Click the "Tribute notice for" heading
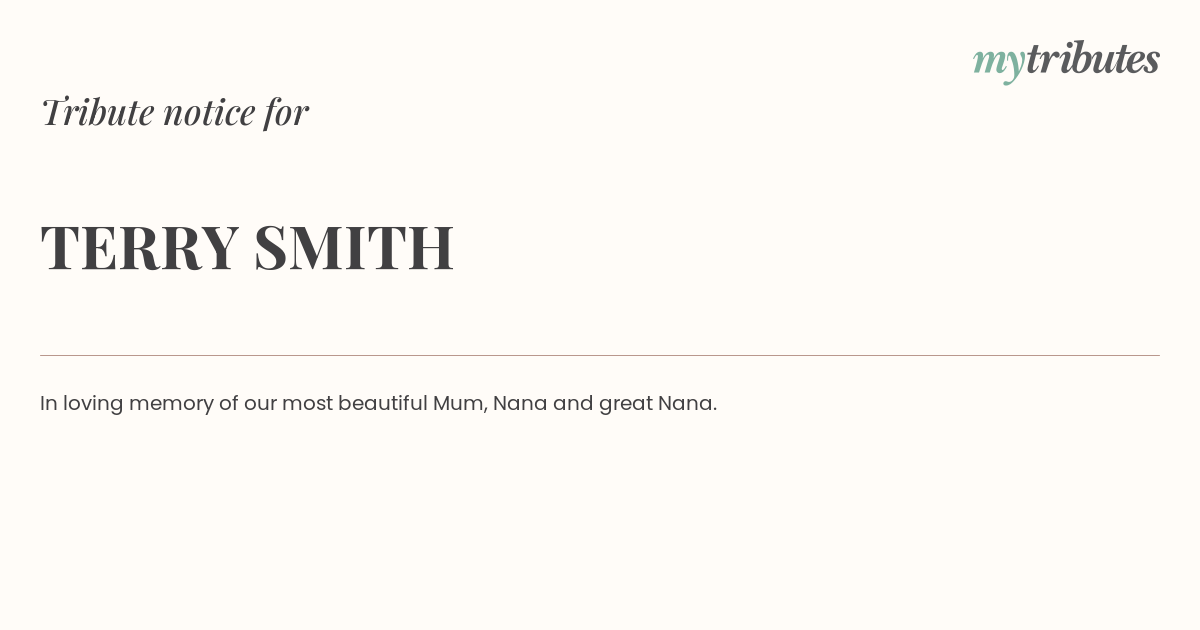This screenshot has height=630, width=1200. 174,112
